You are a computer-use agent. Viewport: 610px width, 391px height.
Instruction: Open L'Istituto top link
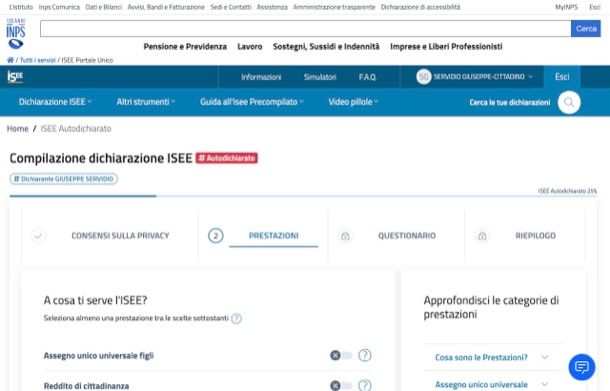coord(21,7)
